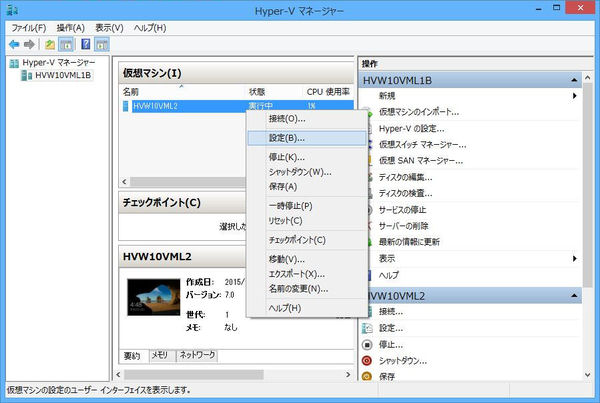Image resolution: width=600 pixels, height=403 pixels.
Task: Click 接続... in HVW10VML2 actions
Action: pyautogui.click(x=391, y=312)
